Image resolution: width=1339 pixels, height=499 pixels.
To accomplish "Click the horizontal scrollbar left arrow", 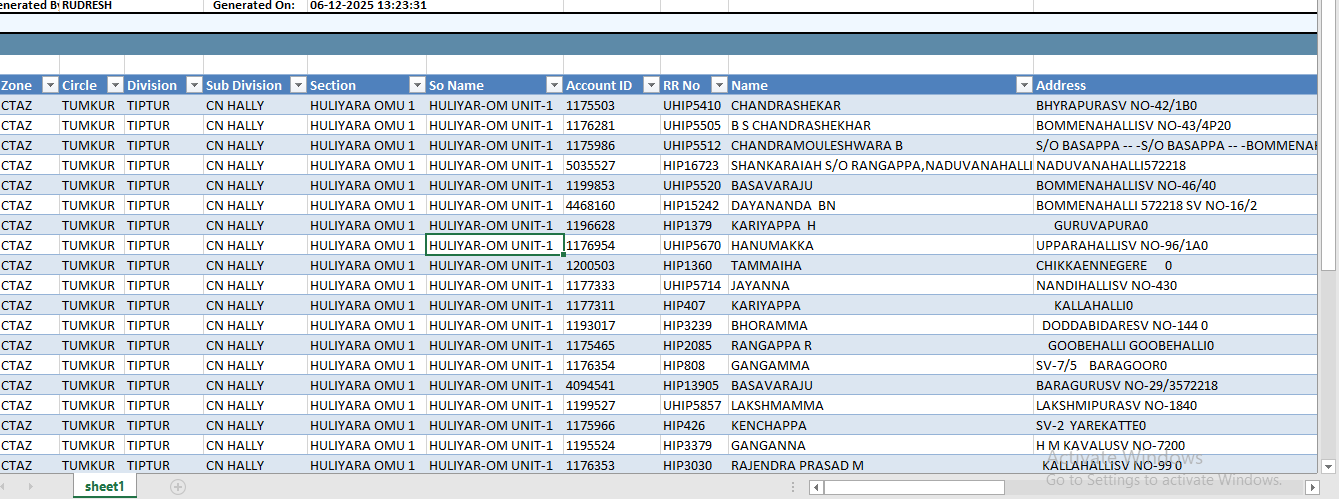I will 816,487.
